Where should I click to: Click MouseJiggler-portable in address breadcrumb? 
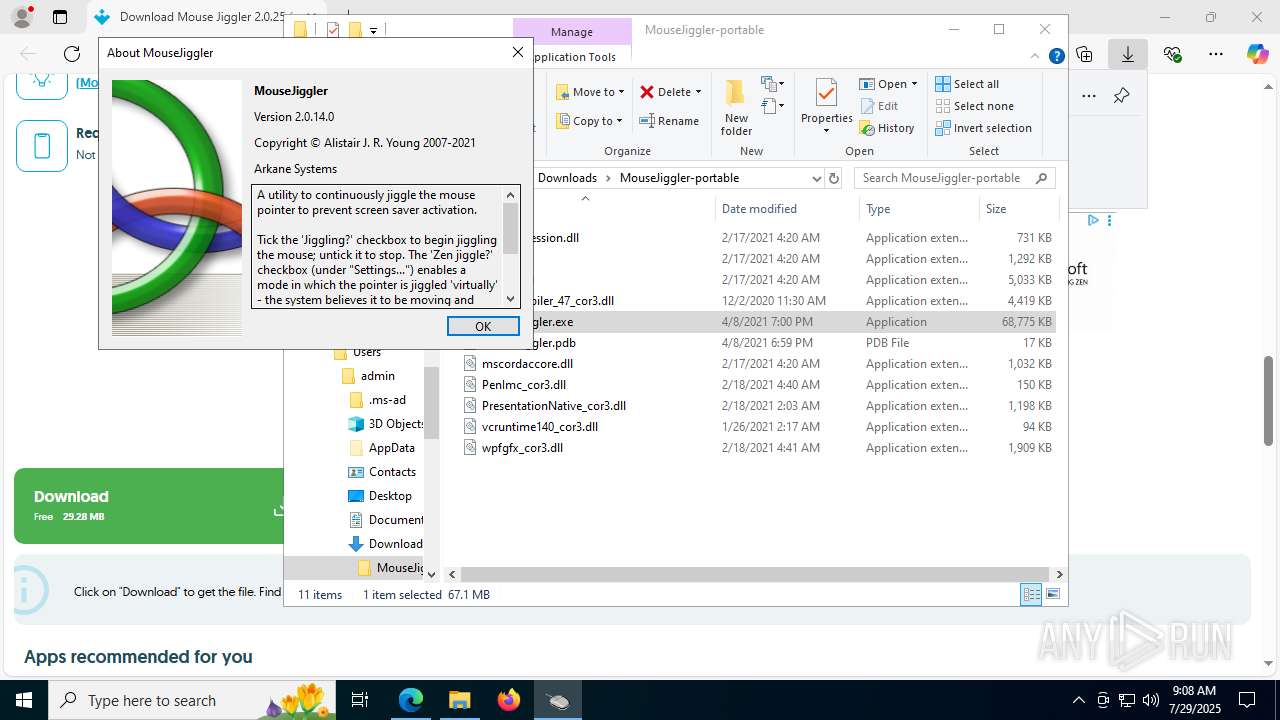pyautogui.click(x=679, y=178)
